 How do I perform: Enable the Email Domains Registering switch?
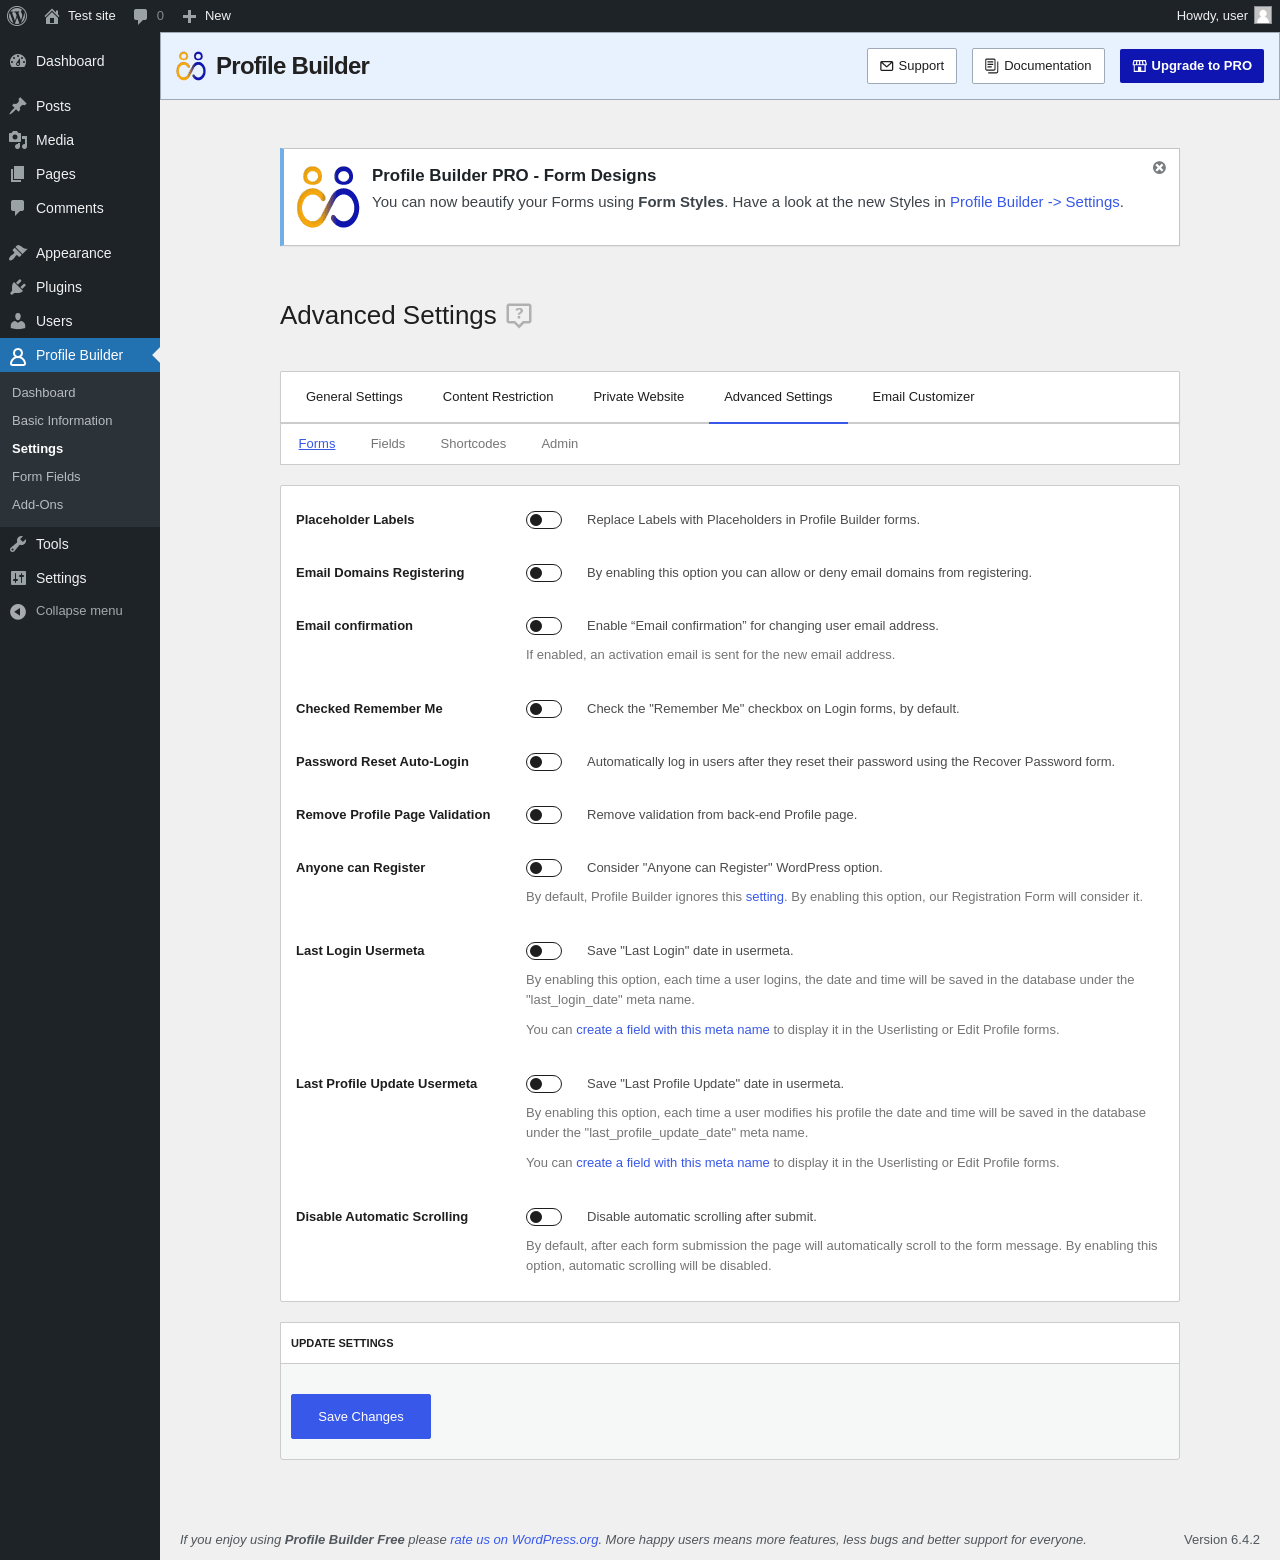pyautogui.click(x=544, y=573)
